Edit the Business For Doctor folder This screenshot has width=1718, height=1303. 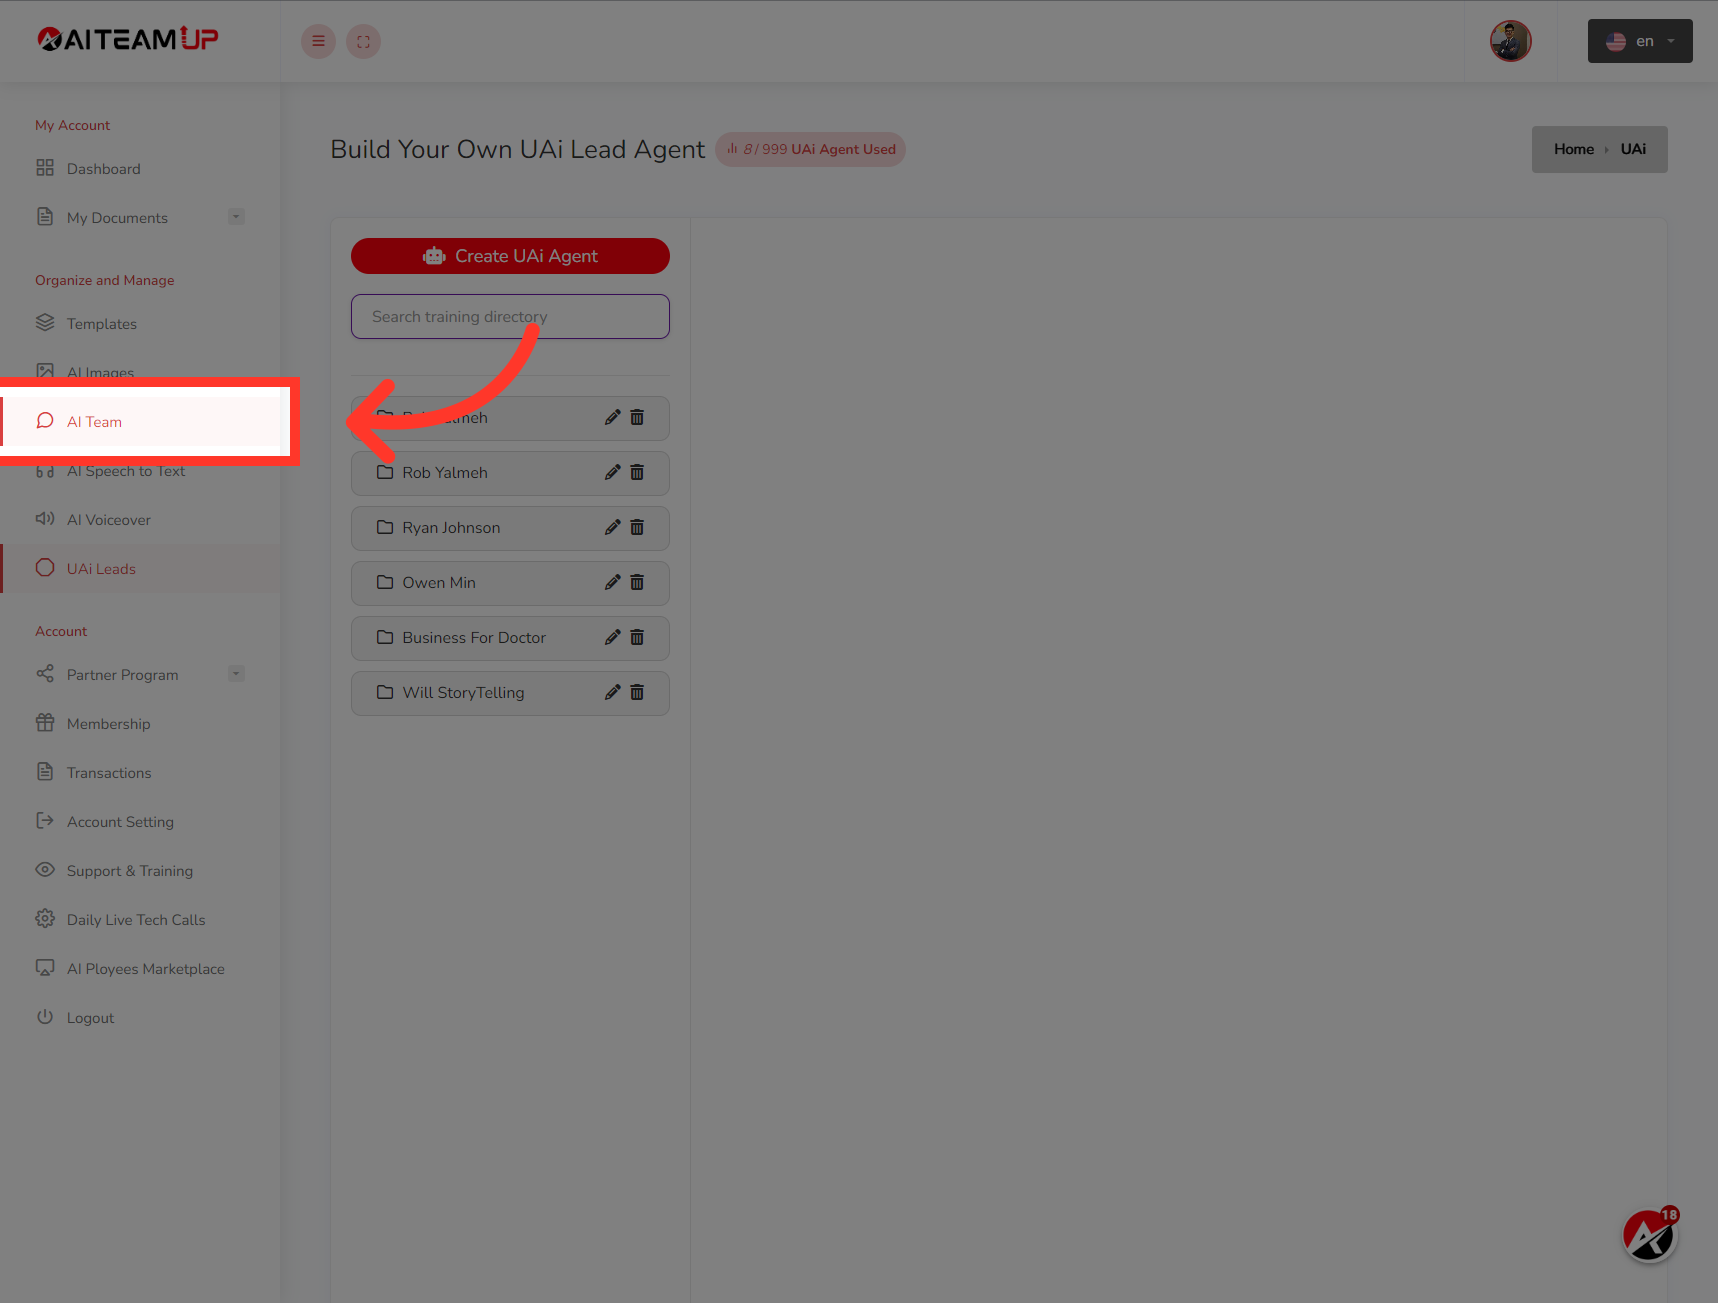click(x=613, y=637)
